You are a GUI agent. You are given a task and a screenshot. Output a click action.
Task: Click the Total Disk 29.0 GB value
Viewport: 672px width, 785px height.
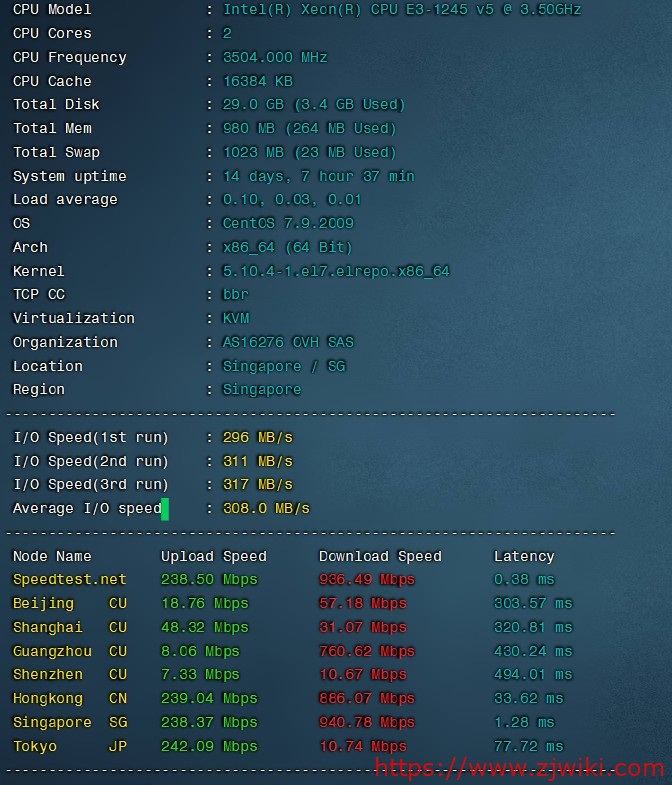click(313, 105)
